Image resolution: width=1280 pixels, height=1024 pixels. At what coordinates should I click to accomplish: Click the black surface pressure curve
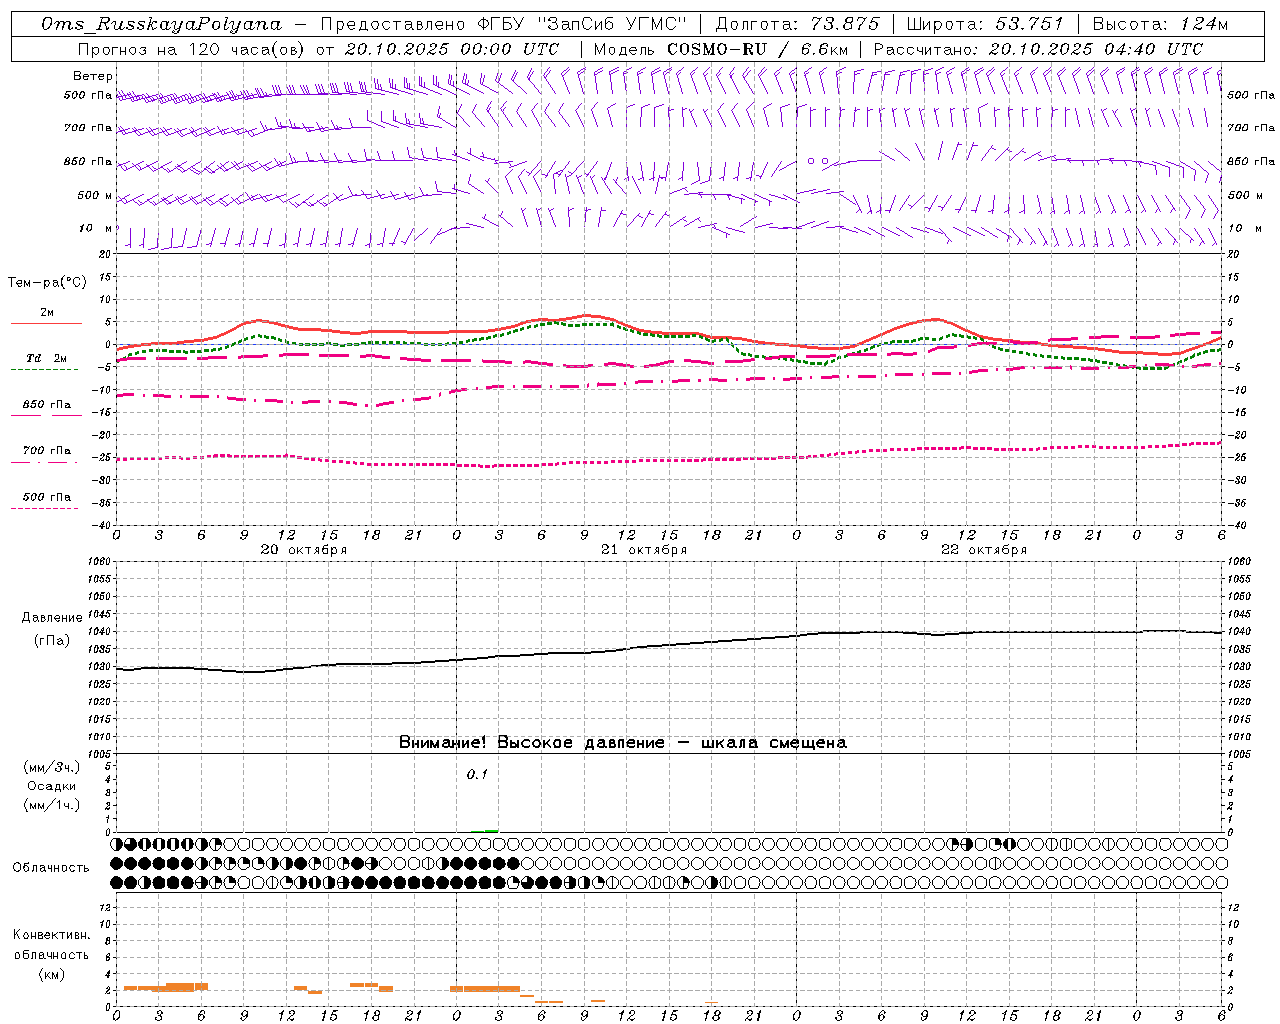(670, 643)
